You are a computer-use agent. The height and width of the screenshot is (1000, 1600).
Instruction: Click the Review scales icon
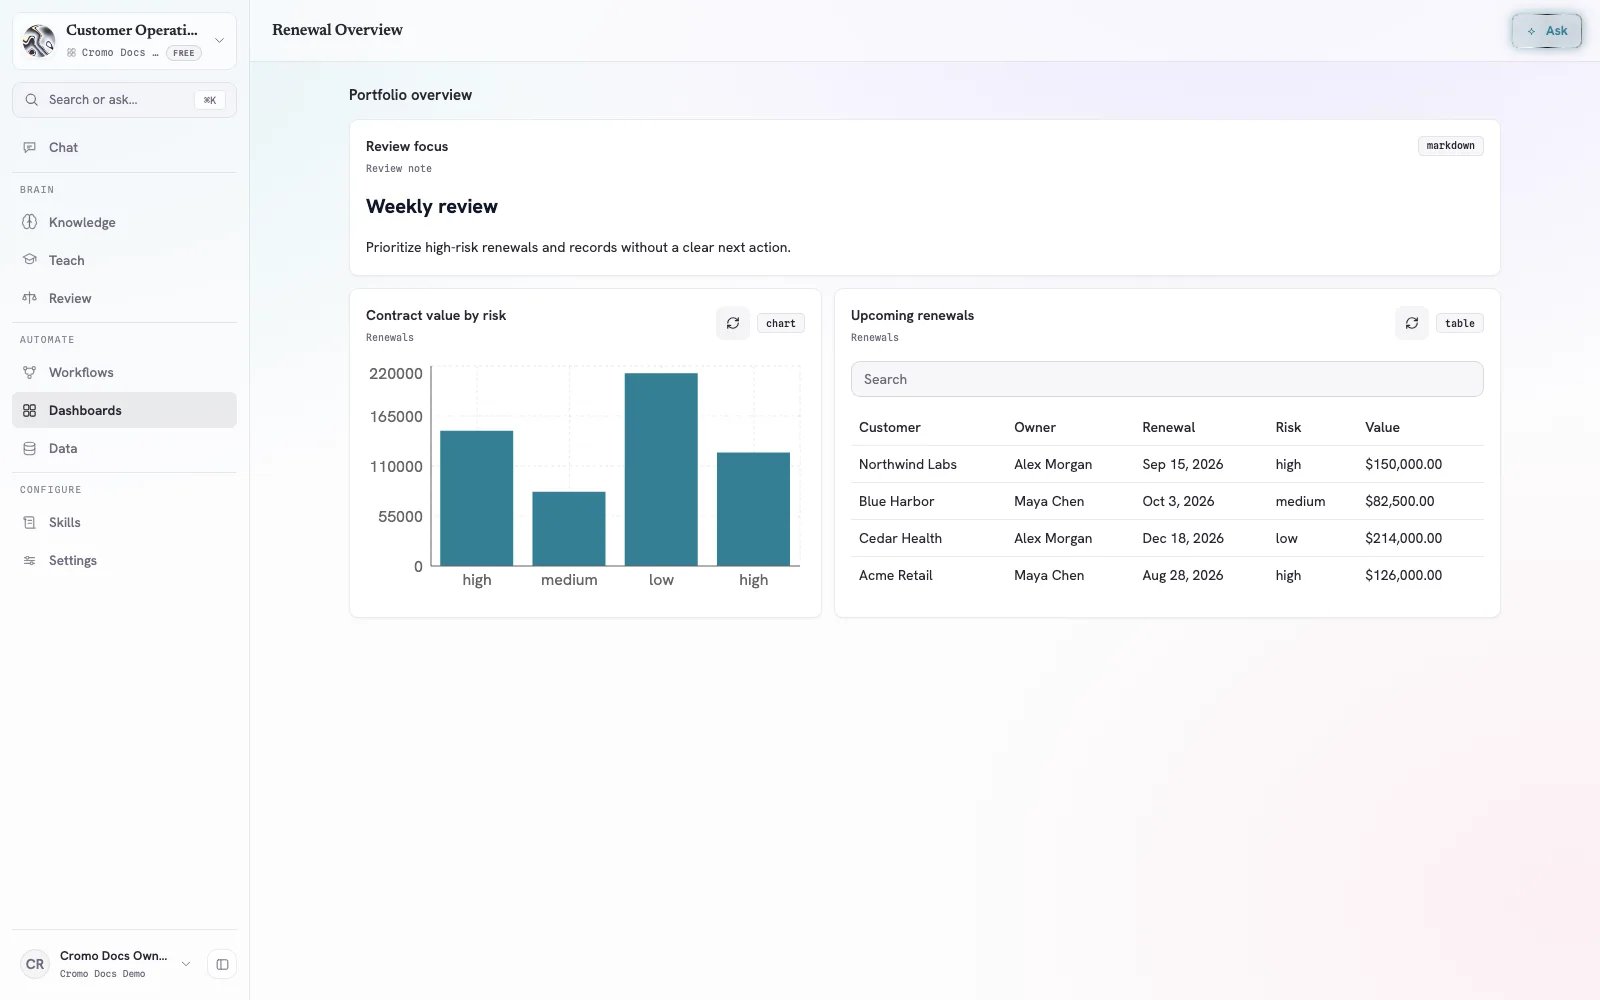(30, 298)
